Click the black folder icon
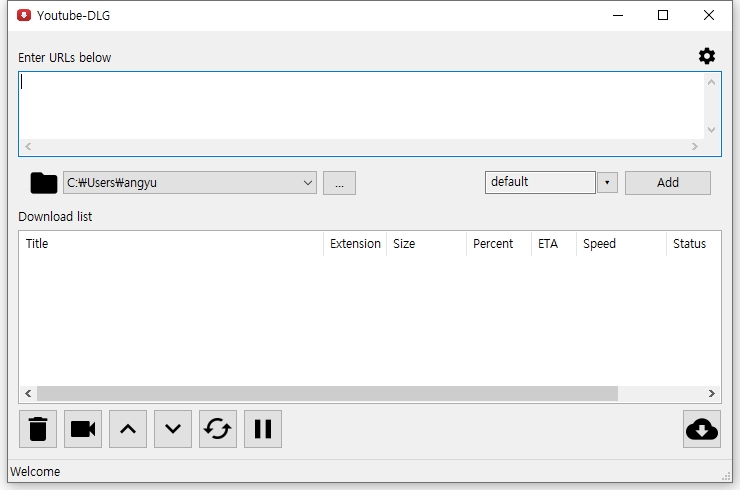 pos(43,183)
